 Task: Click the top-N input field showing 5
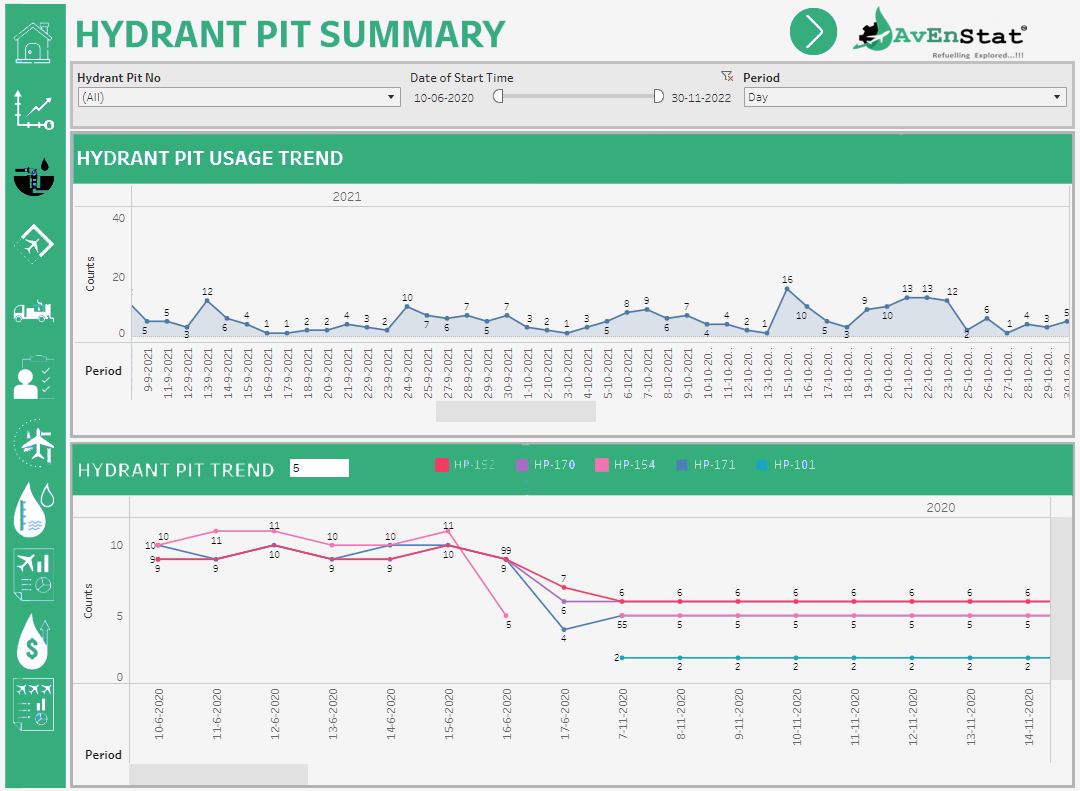[319, 468]
